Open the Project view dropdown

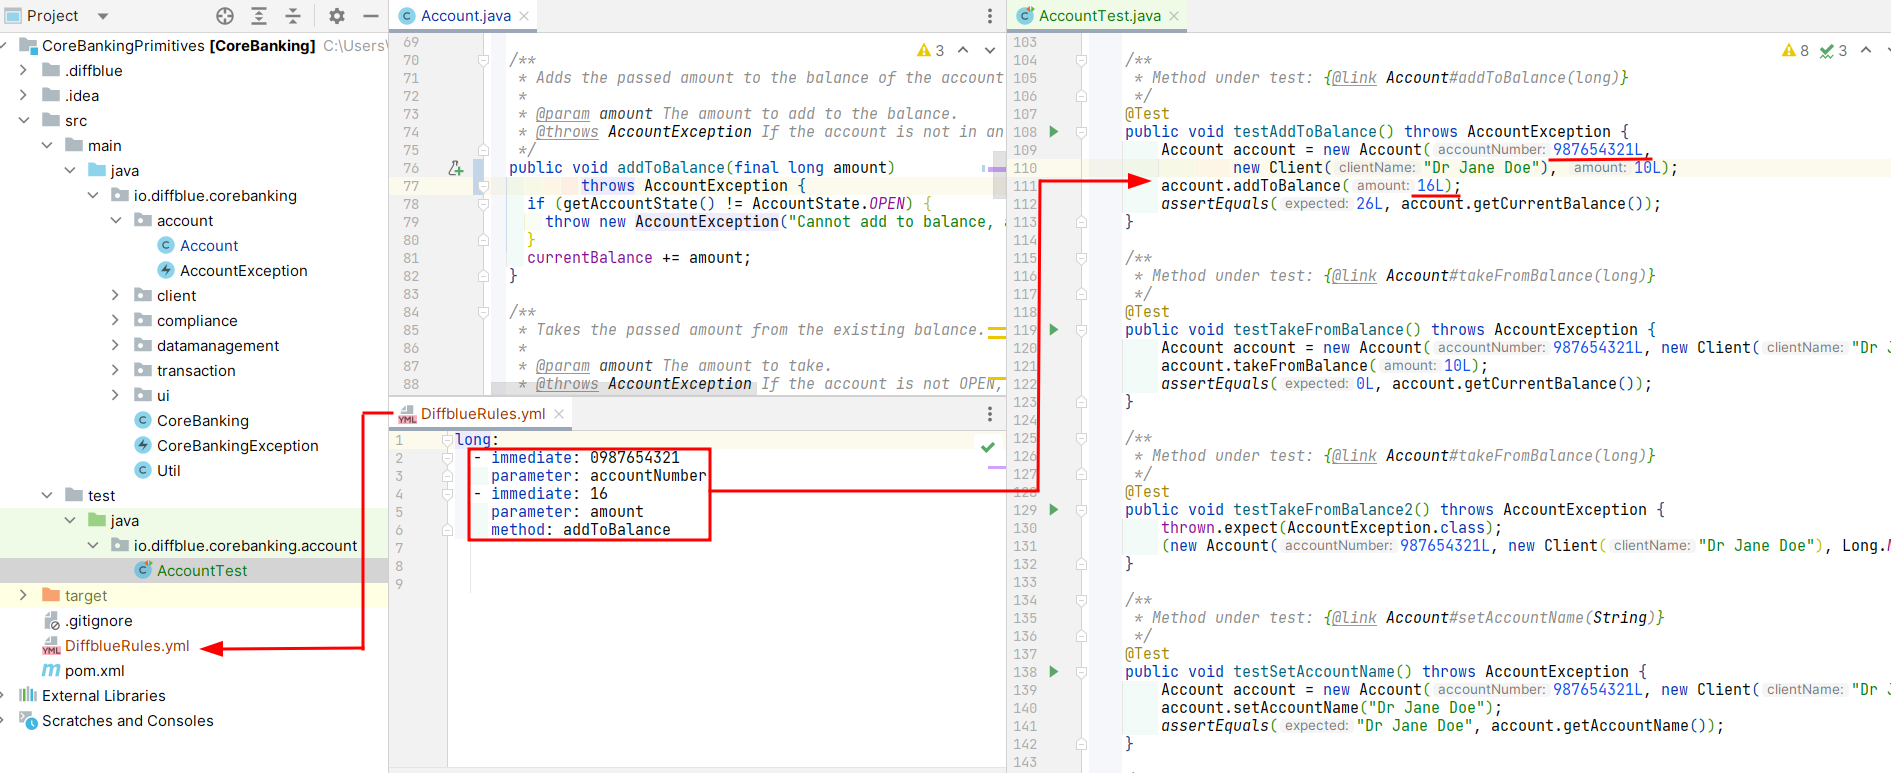102,16
